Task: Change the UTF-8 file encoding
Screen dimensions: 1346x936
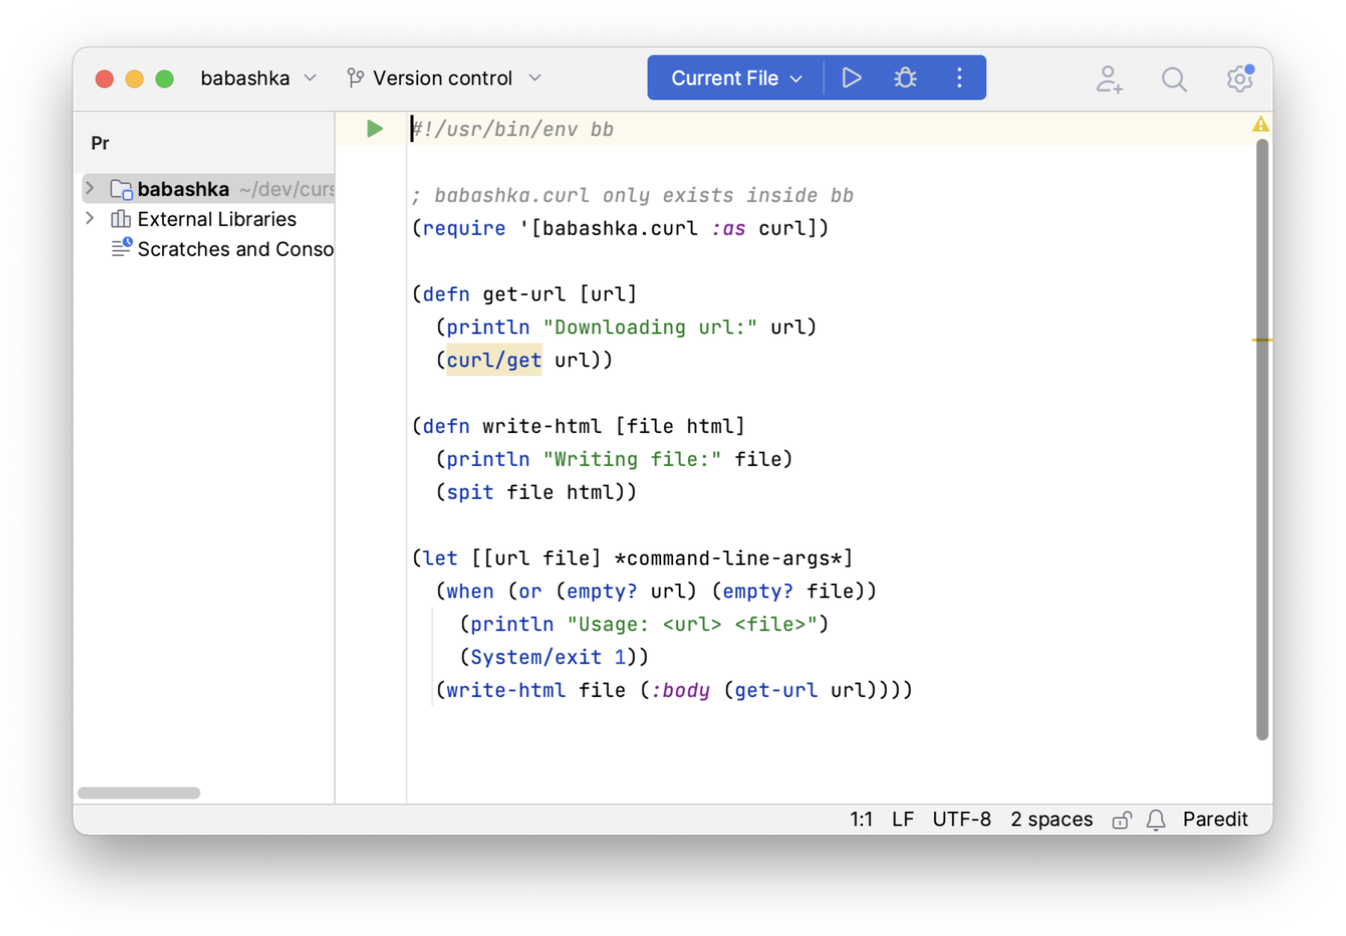Action: 961,819
